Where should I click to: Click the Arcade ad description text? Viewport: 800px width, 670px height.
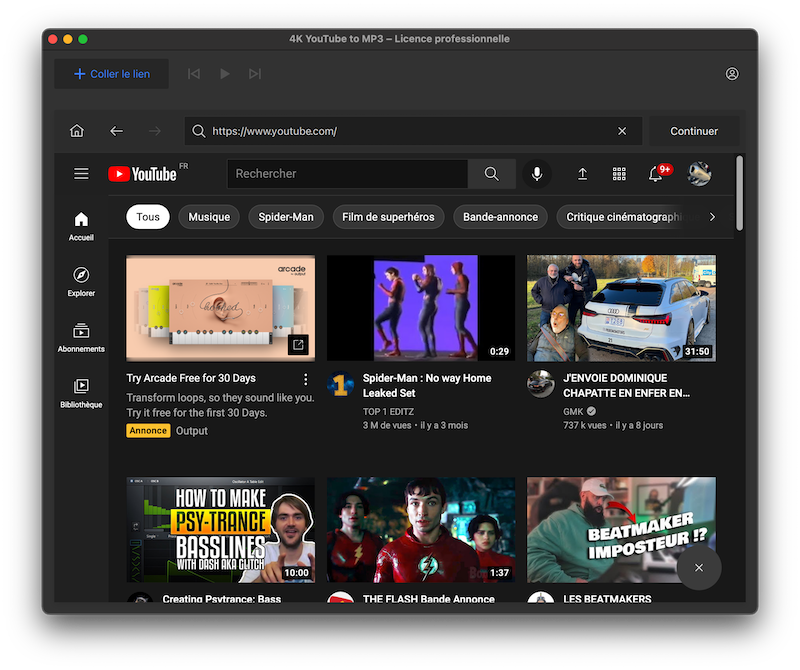click(220, 405)
